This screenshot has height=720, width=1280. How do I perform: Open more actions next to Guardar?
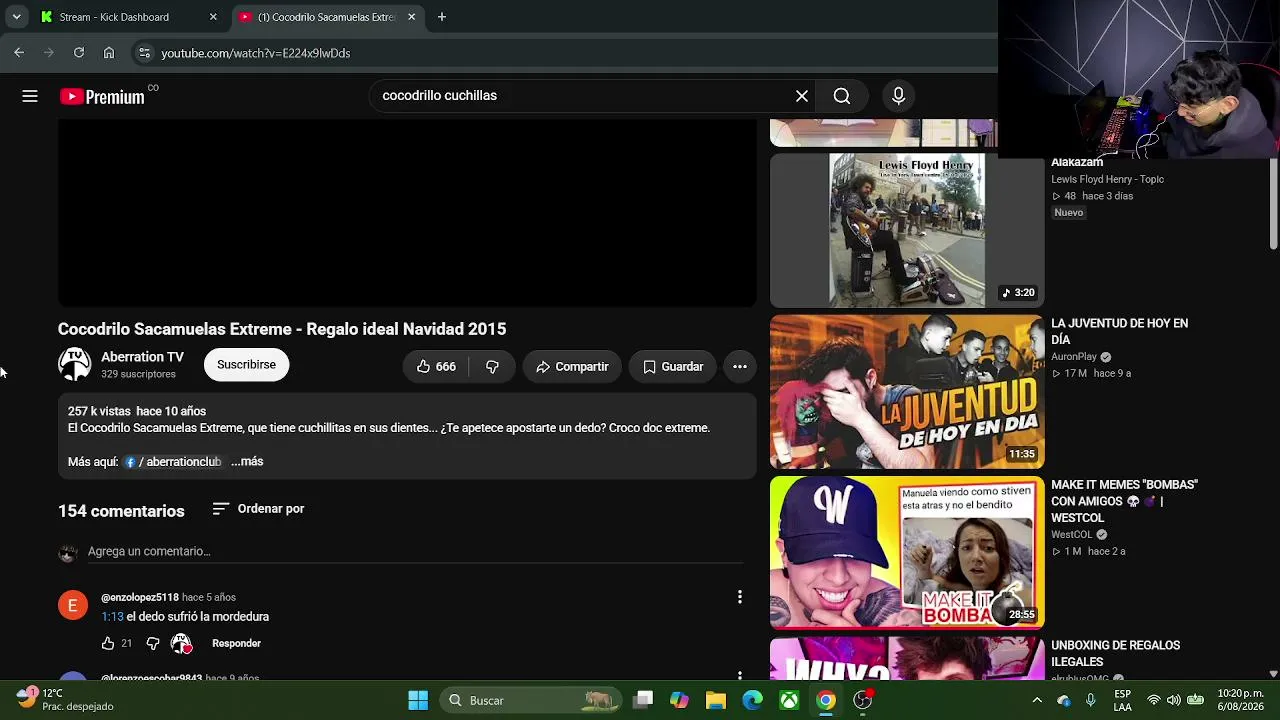[740, 366]
